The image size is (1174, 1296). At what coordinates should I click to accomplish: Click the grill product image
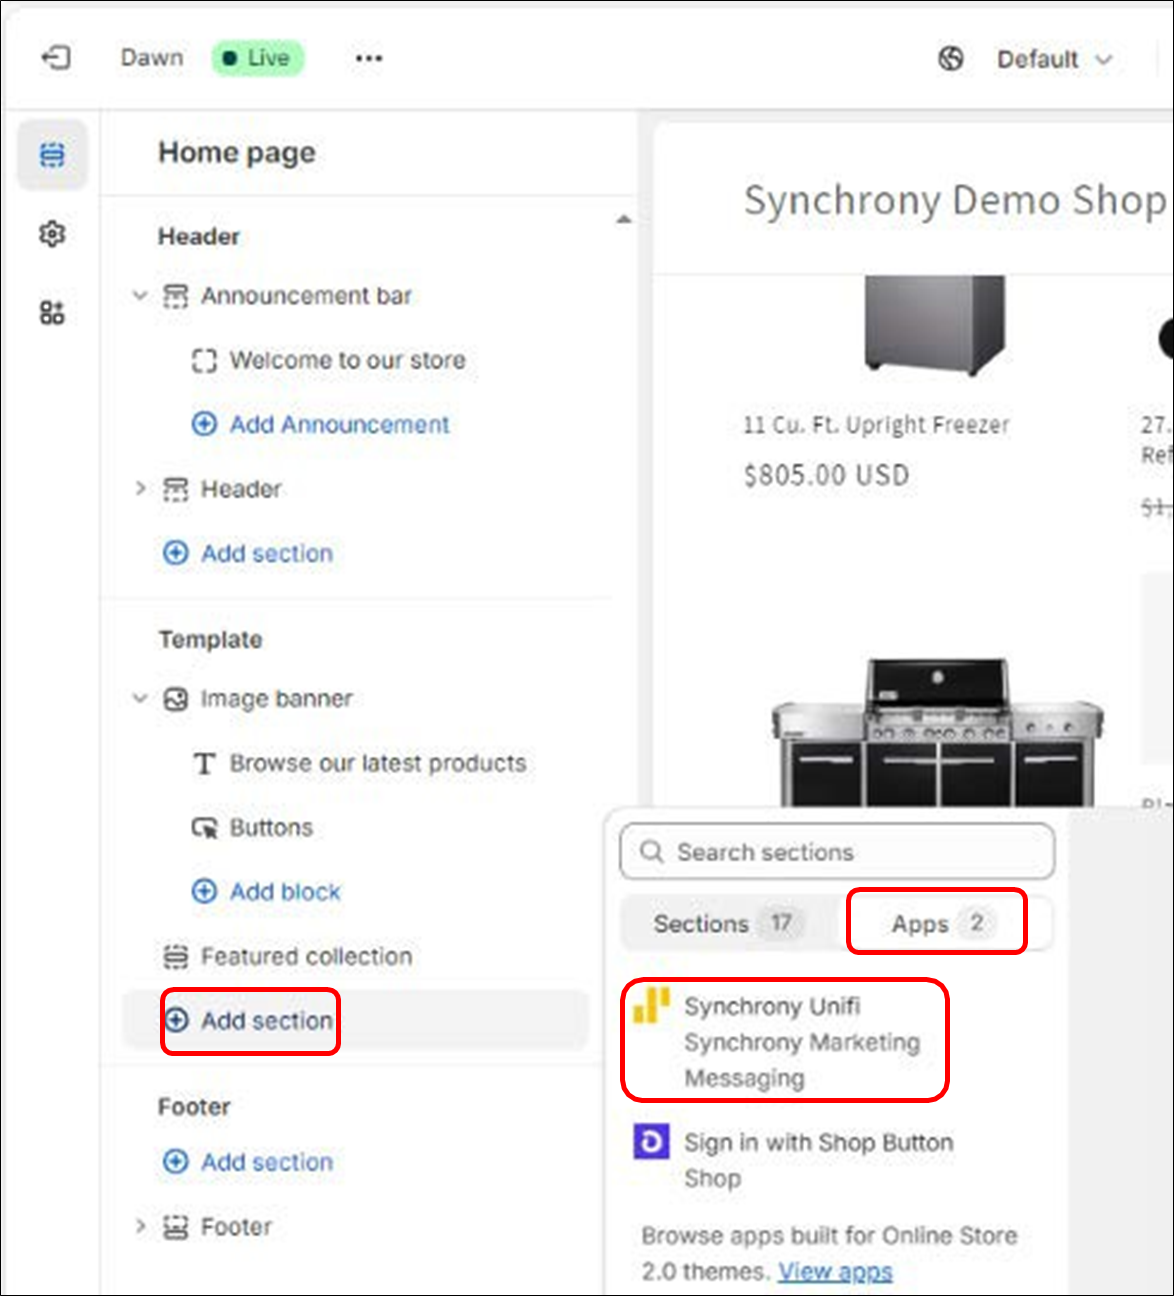[x=938, y=731]
